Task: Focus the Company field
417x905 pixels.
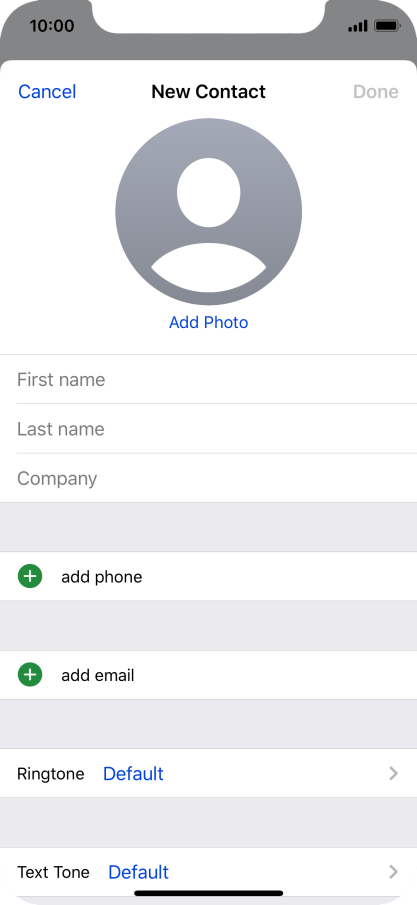Action: pyautogui.click(x=217, y=478)
